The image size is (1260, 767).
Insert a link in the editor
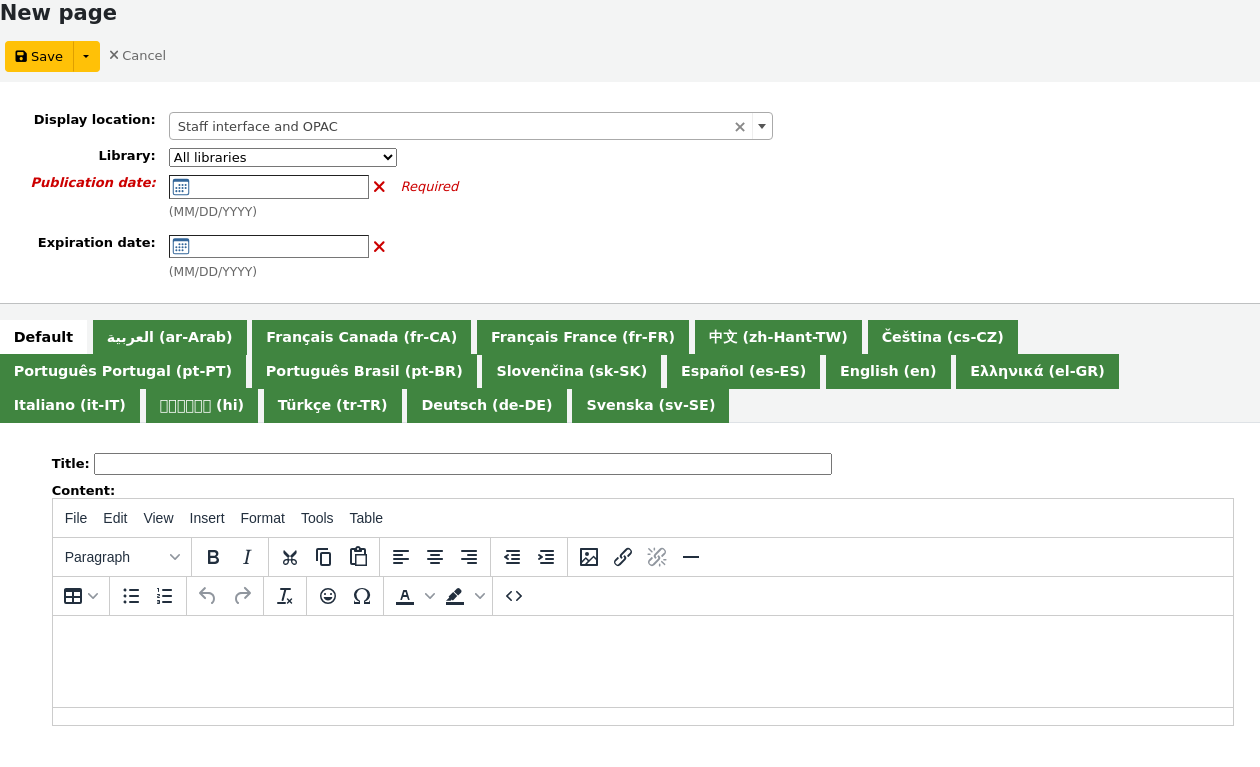tap(623, 557)
